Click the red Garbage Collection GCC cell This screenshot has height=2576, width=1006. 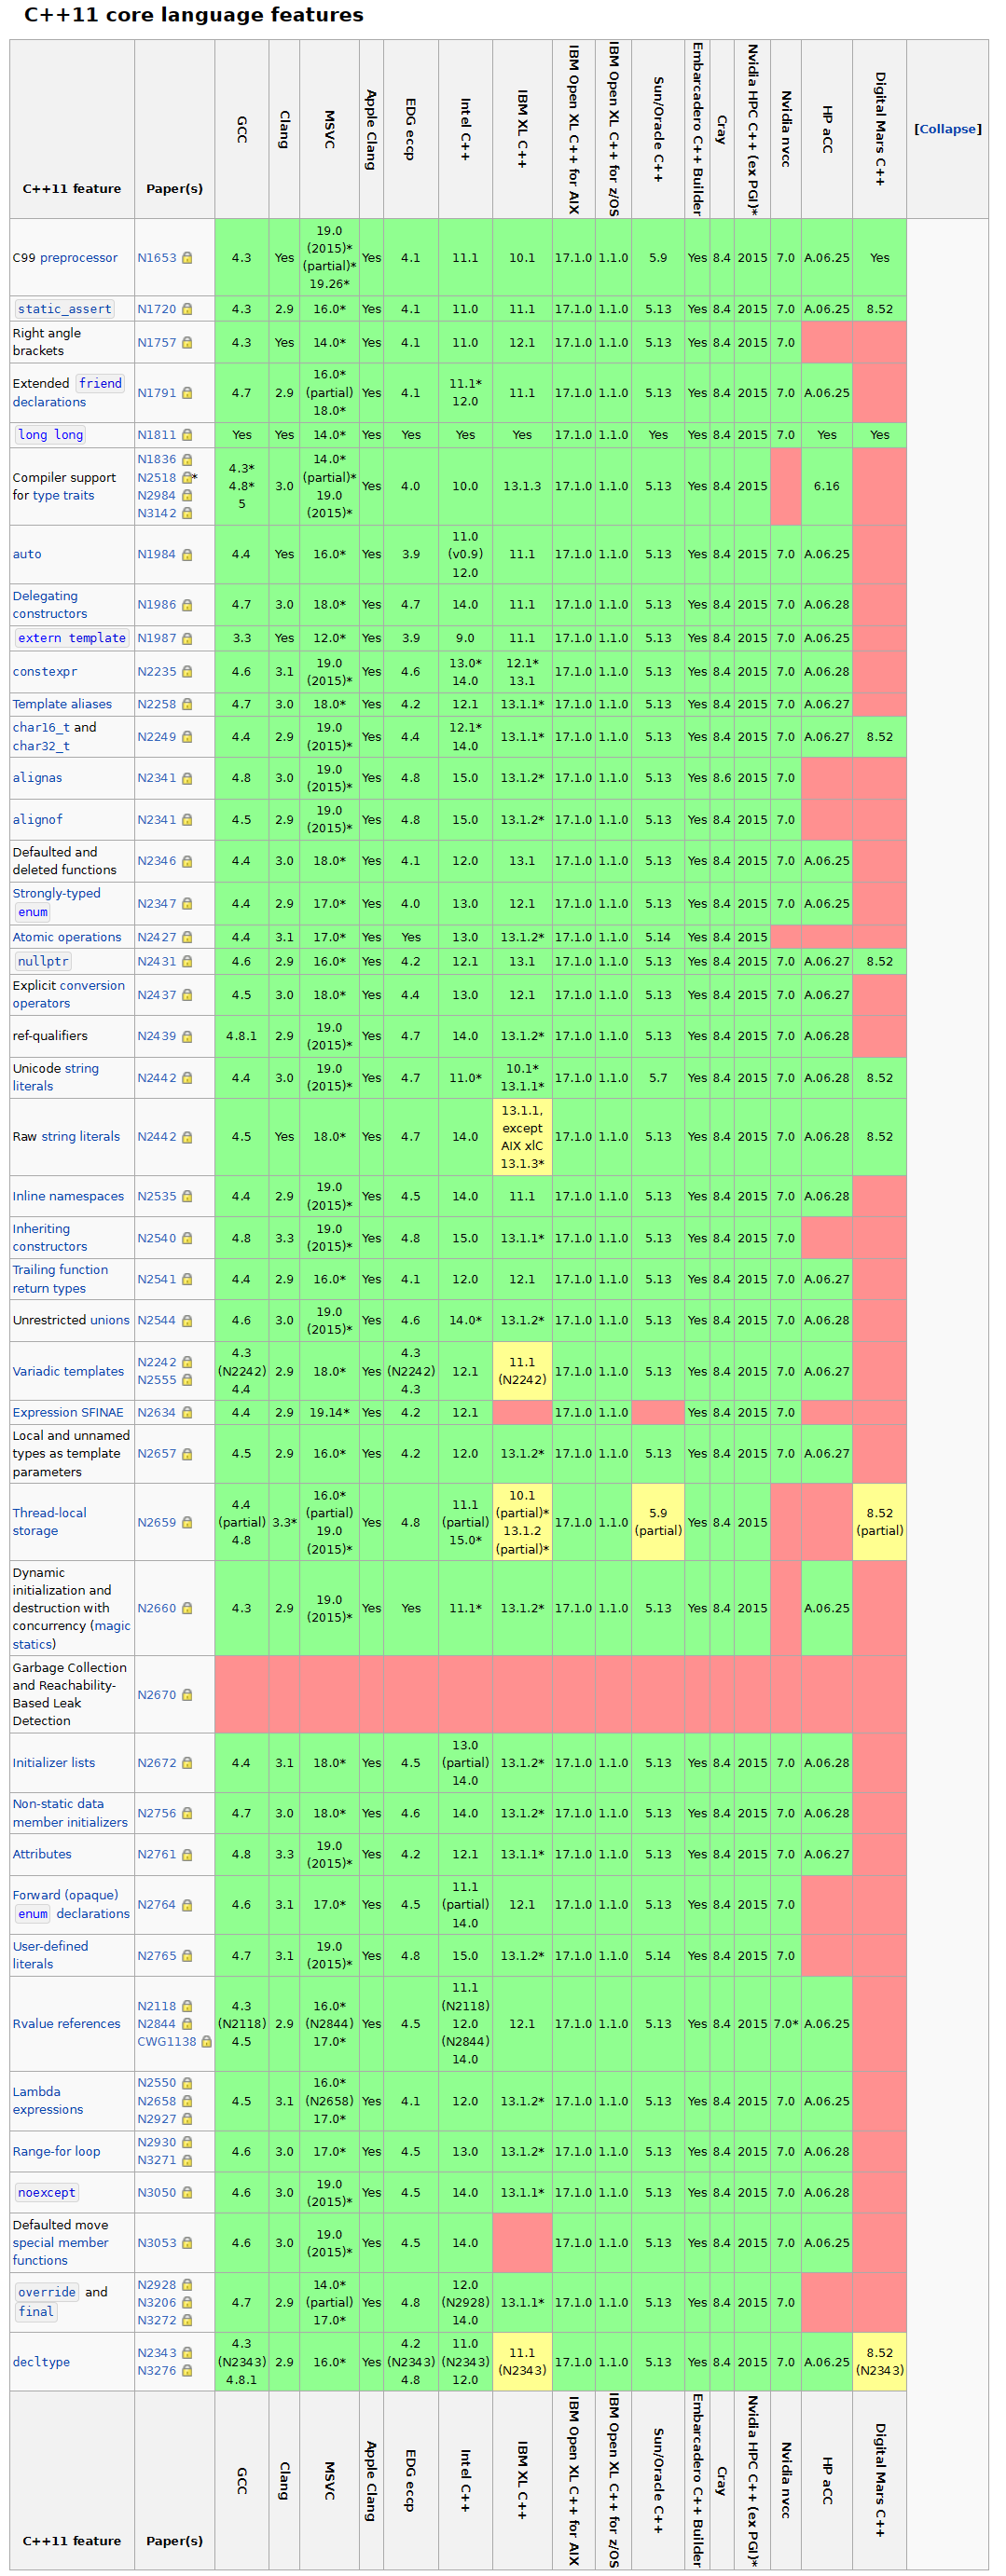pos(241,1694)
